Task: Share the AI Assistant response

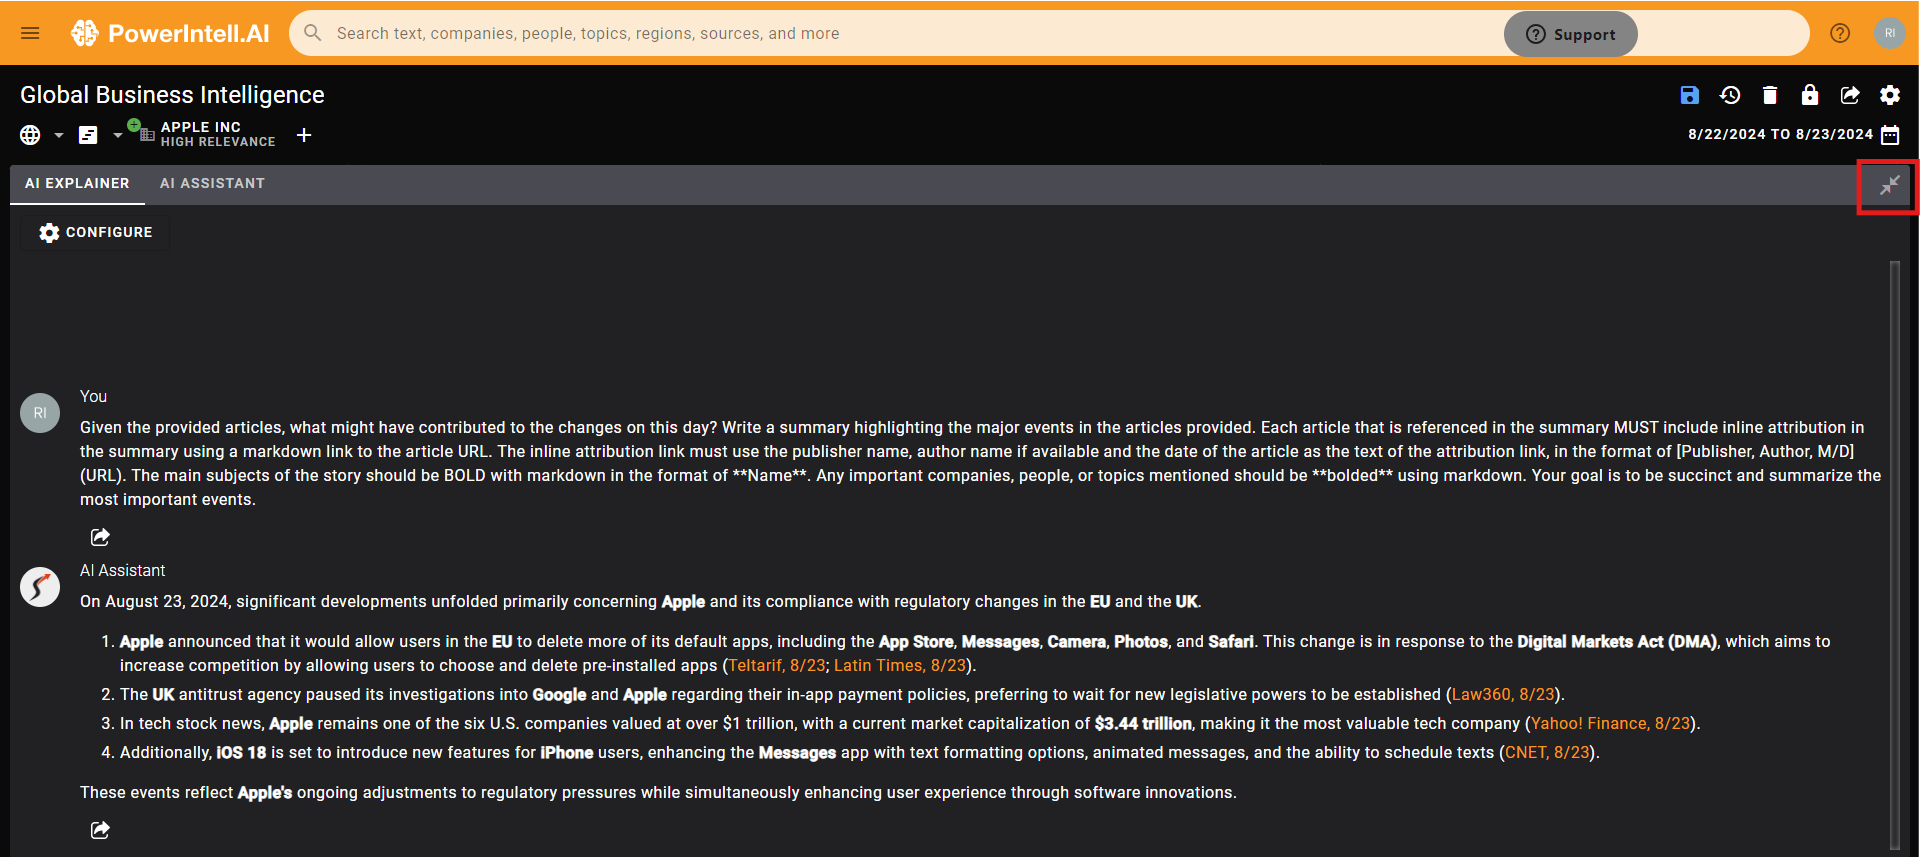Action: [100, 830]
